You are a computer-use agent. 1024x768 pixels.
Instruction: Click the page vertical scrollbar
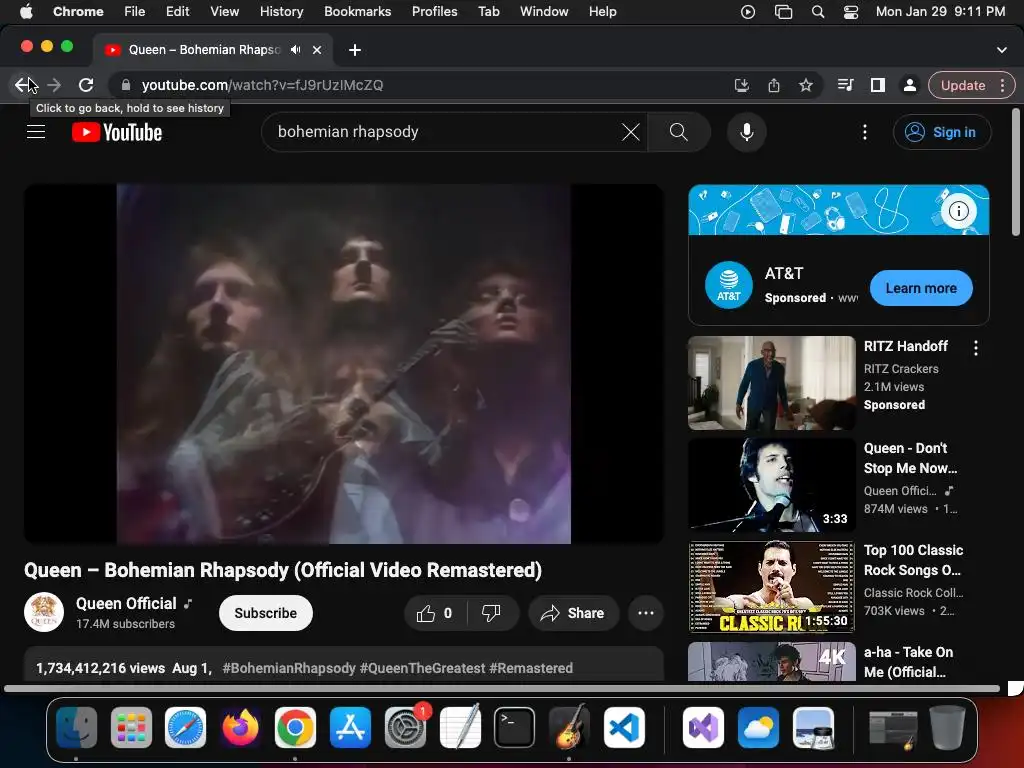[1015, 173]
